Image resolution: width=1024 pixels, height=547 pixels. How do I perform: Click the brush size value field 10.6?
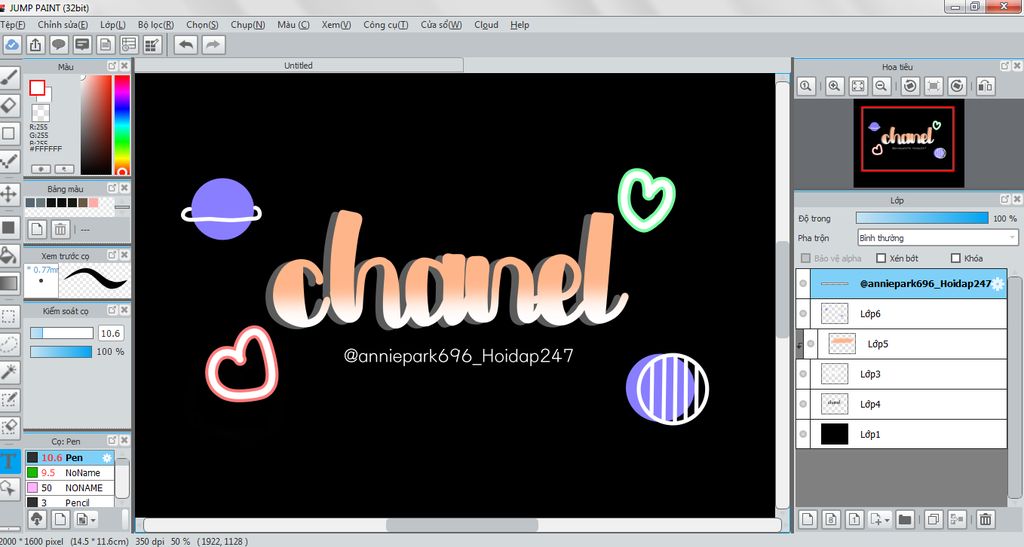(x=110, y=333)
